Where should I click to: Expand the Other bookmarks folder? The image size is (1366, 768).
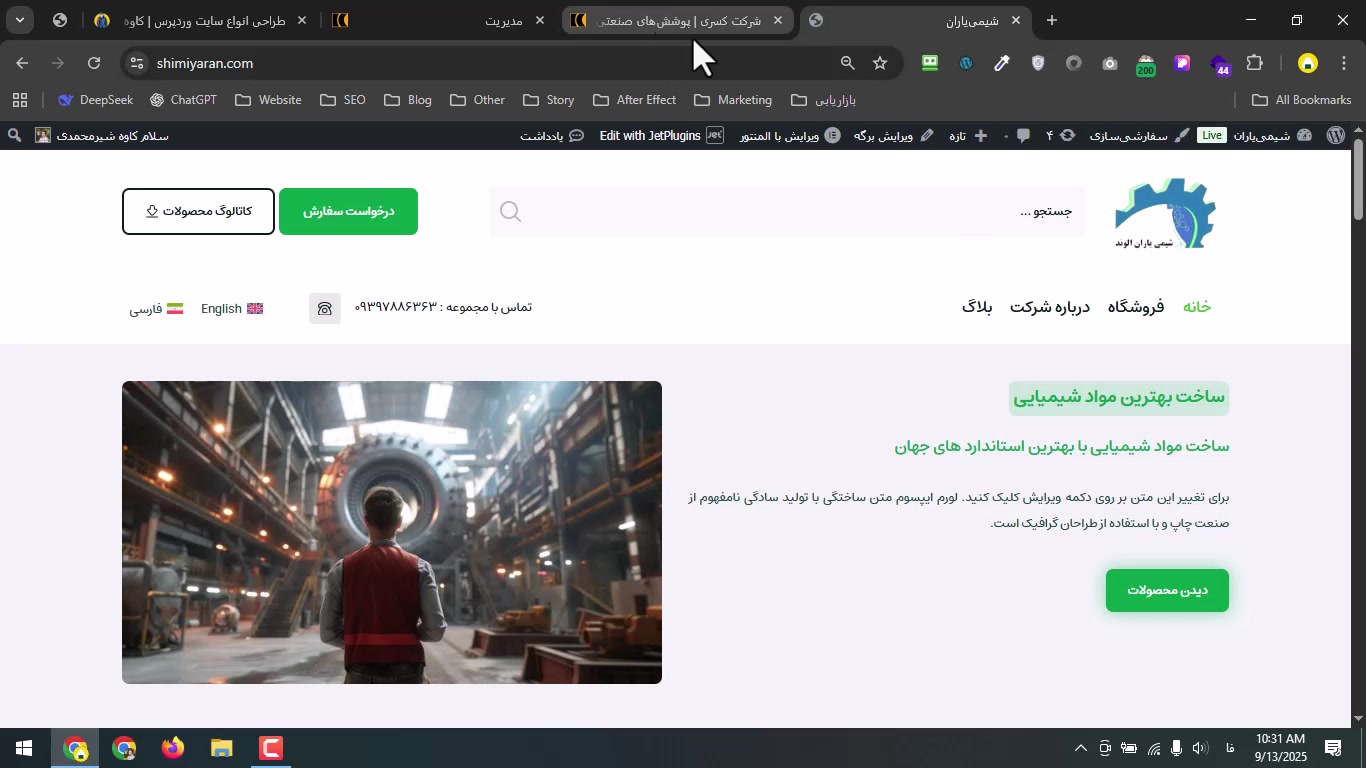click(478, 100)
